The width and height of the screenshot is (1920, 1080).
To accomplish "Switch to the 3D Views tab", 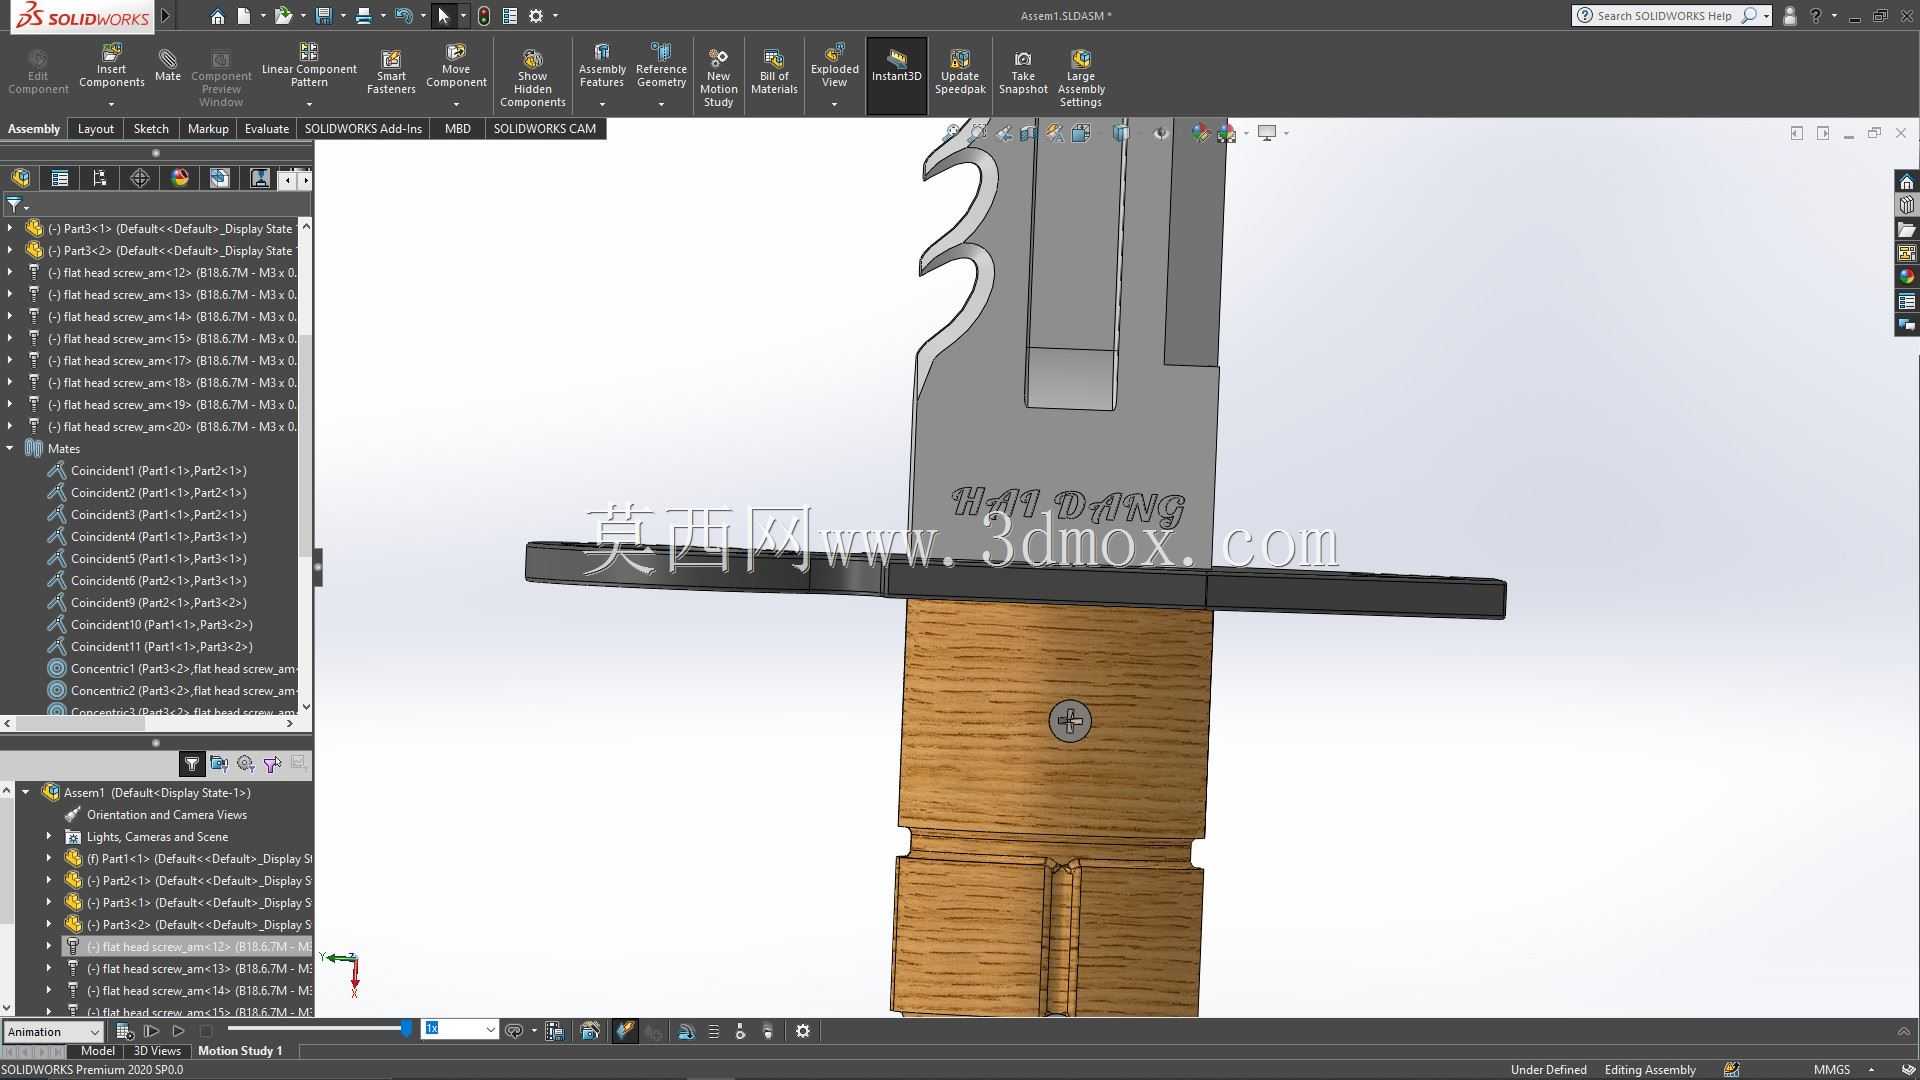I will point(157,1051).
